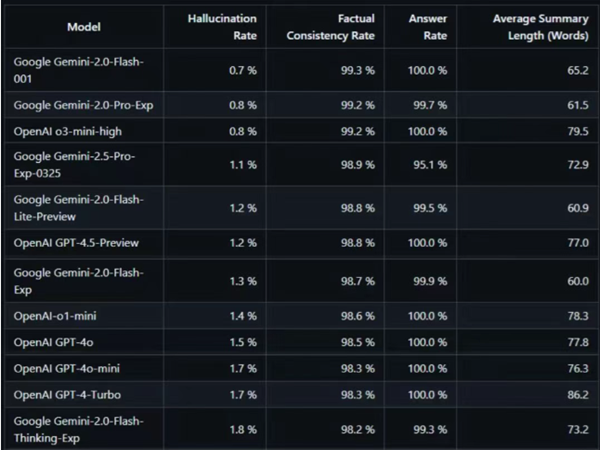Click the Google Gemini-2.0-Flash-Lite-Preview model name

pos(79,207)
